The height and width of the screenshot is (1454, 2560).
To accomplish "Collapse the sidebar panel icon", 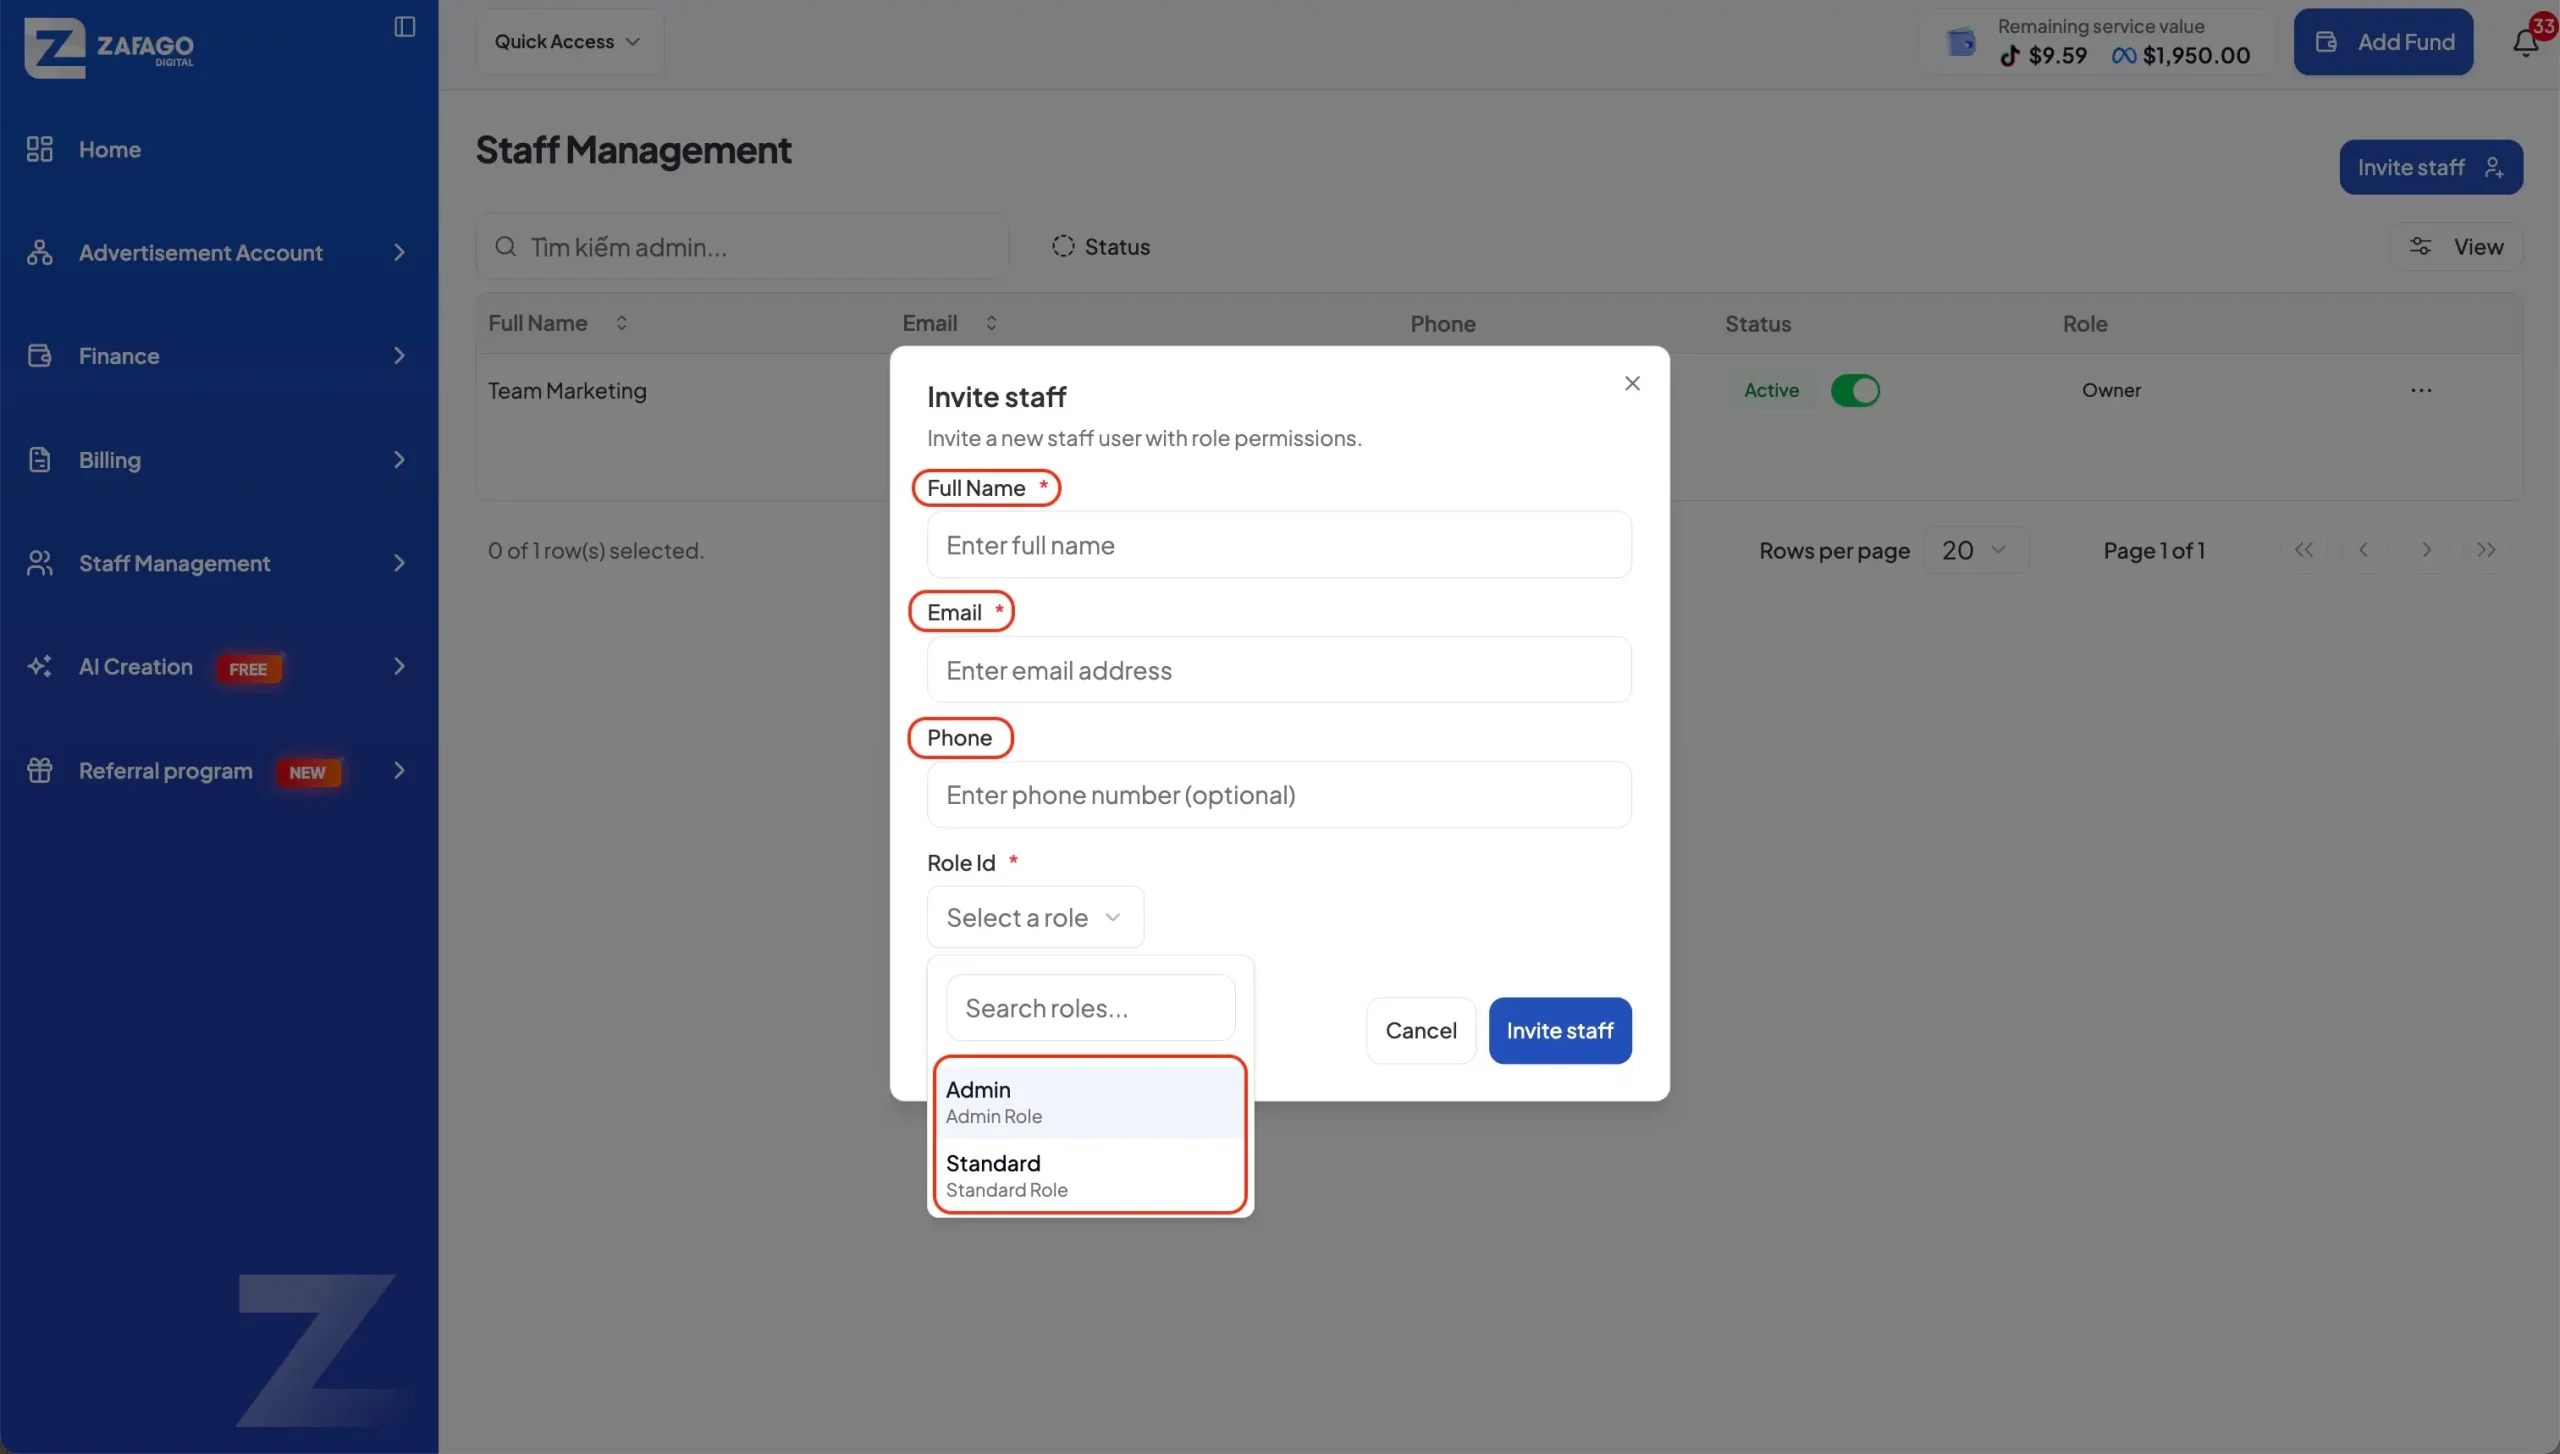I will 404,27.
